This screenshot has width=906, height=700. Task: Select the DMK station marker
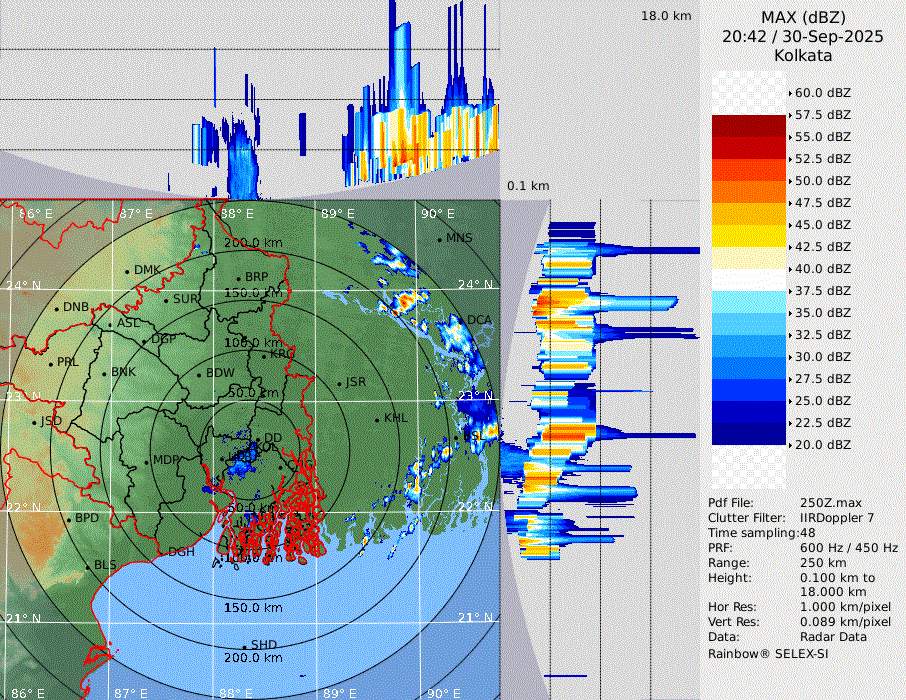(x=127, y=271)
